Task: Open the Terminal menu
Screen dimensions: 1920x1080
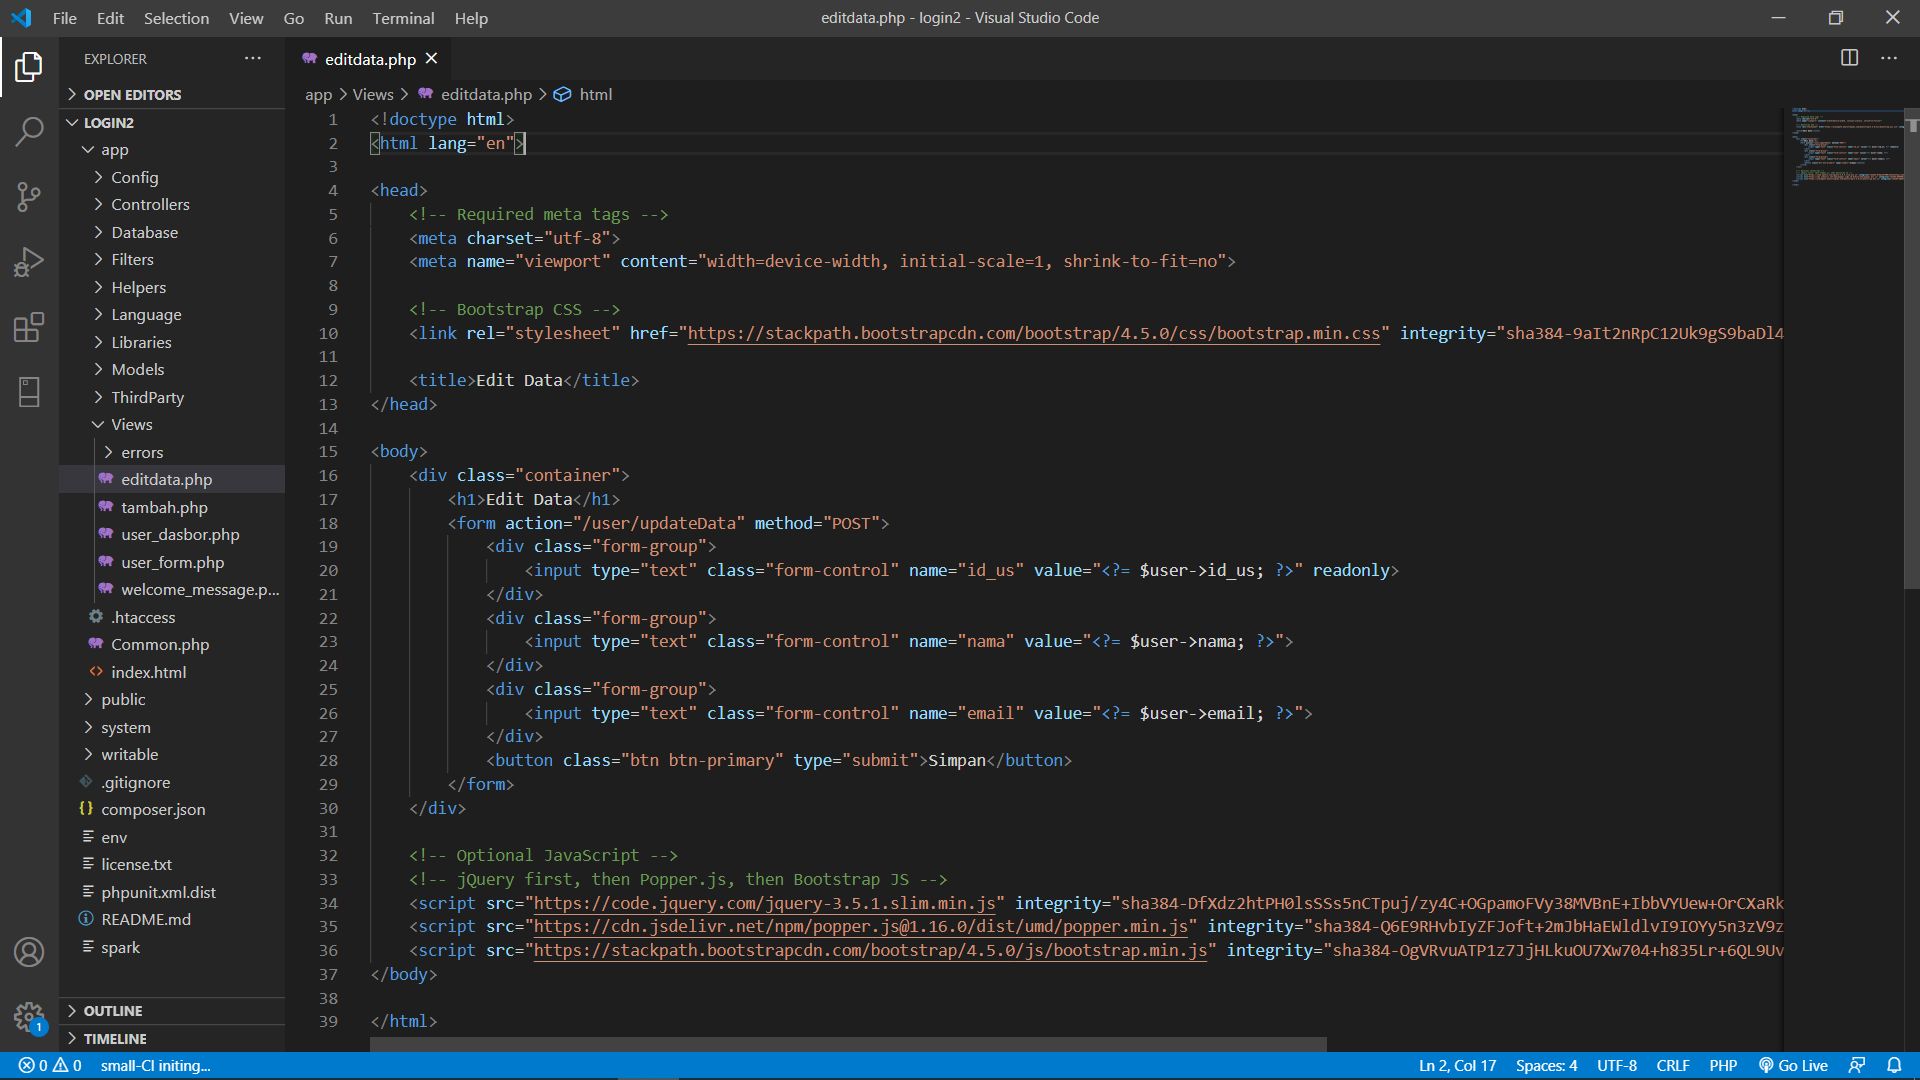Action: click(x=403, y=18)
